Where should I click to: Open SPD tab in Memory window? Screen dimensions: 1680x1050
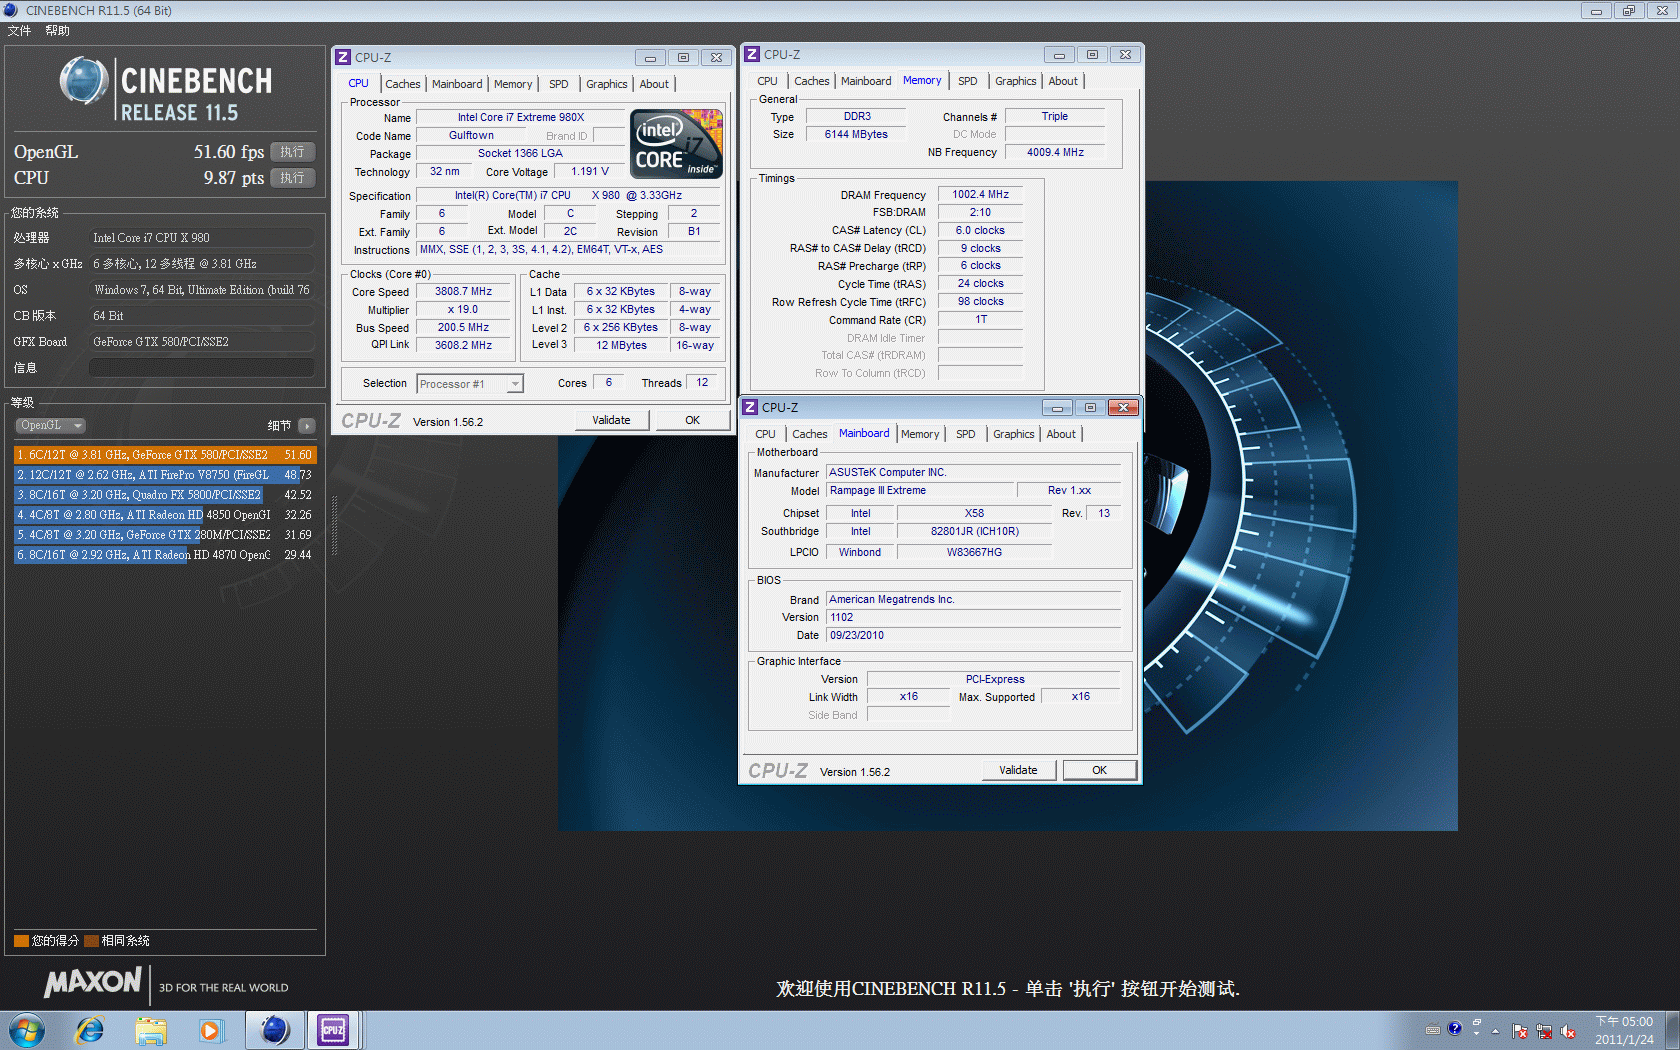tap(968, 81)
